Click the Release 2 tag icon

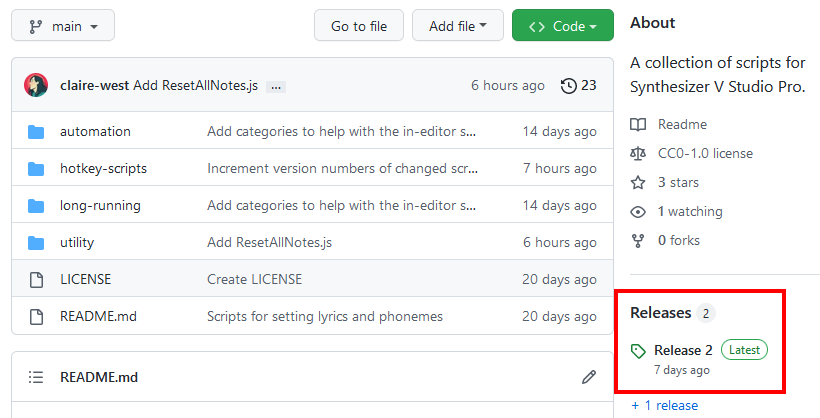639,351
